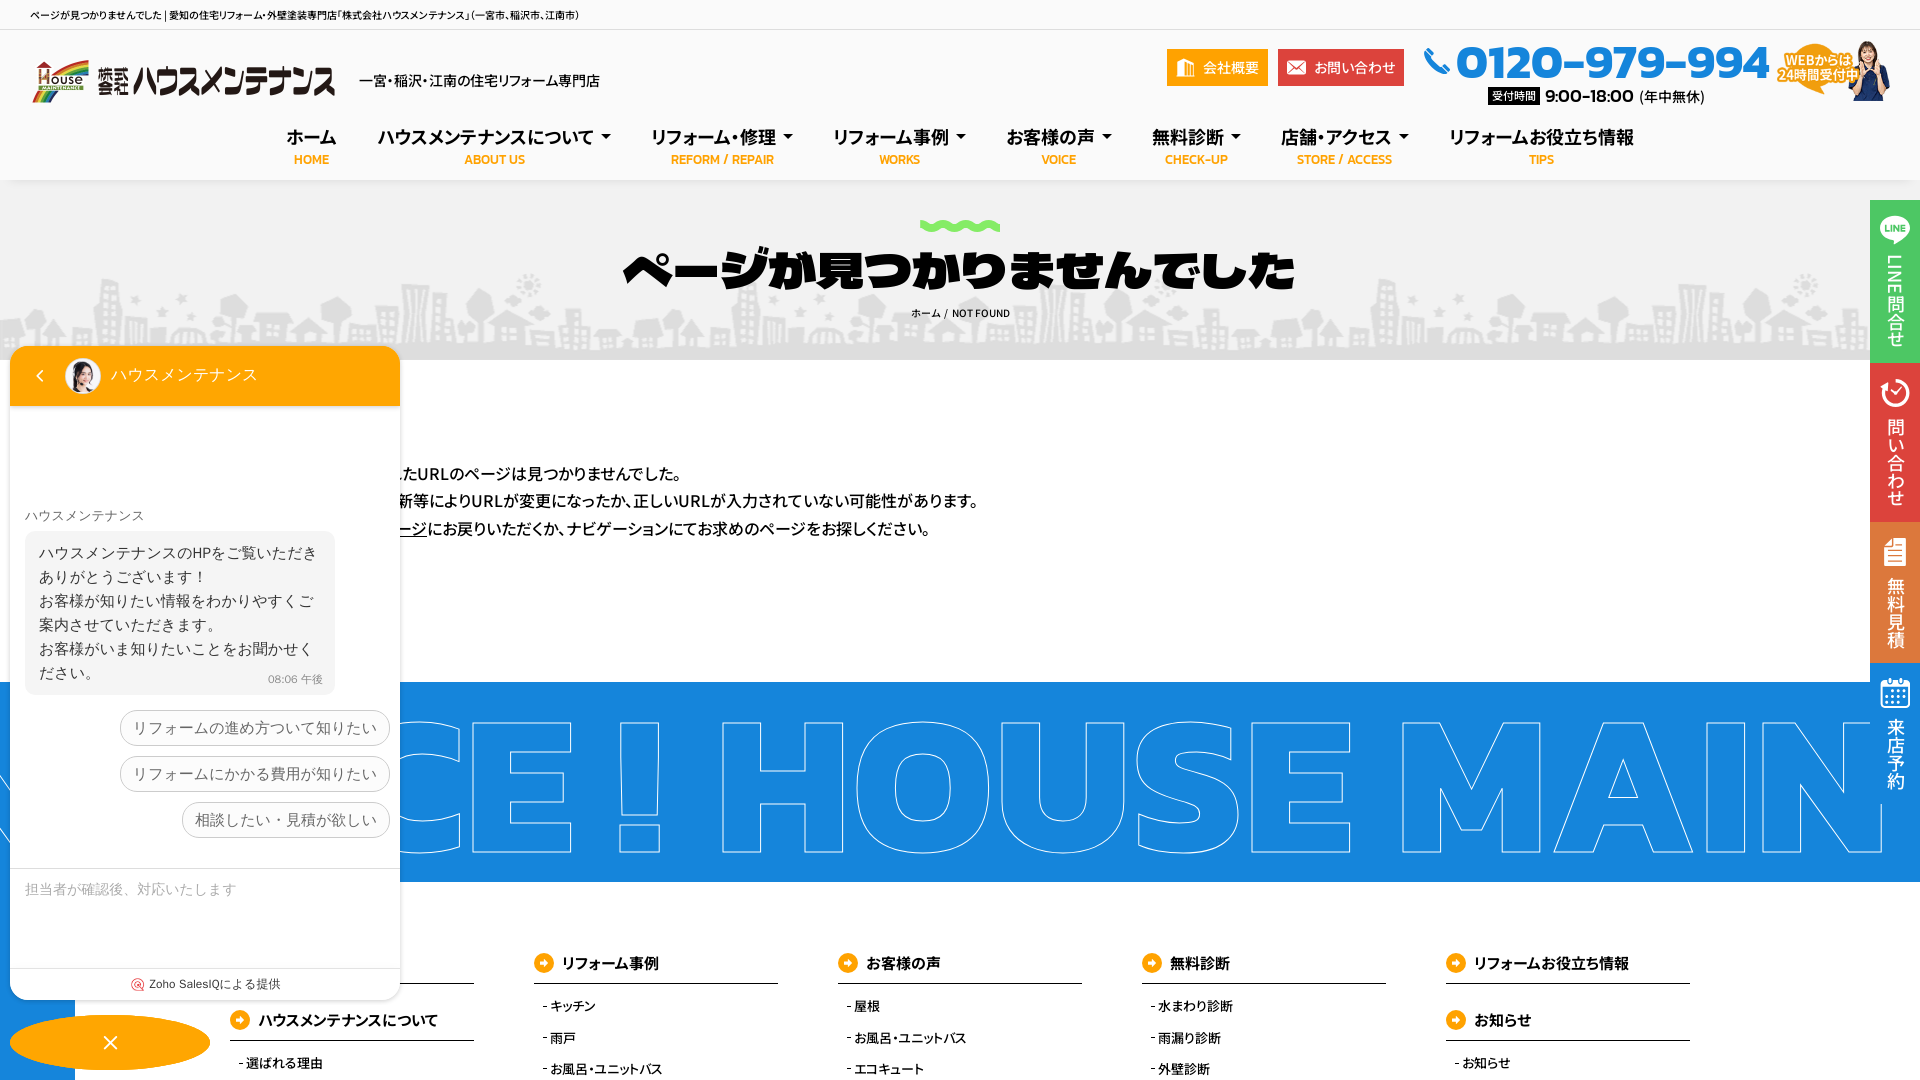
Task: Open the キッチン link under リフォーム事例
Action: [571, 1006]
